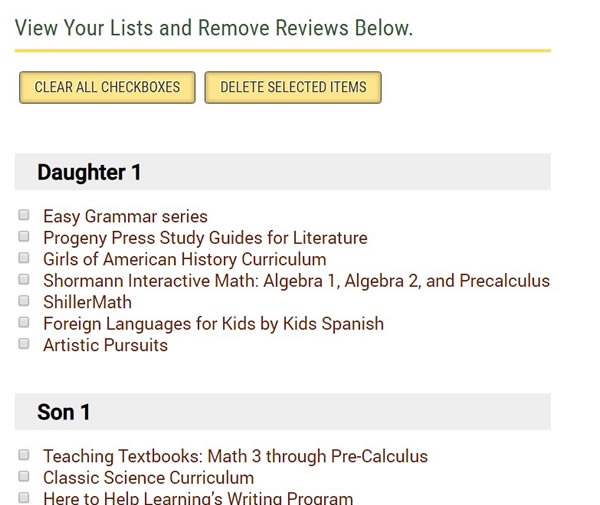
Task: Open Progeny Press Study Guides link text
Action: [x=205, y=238]
